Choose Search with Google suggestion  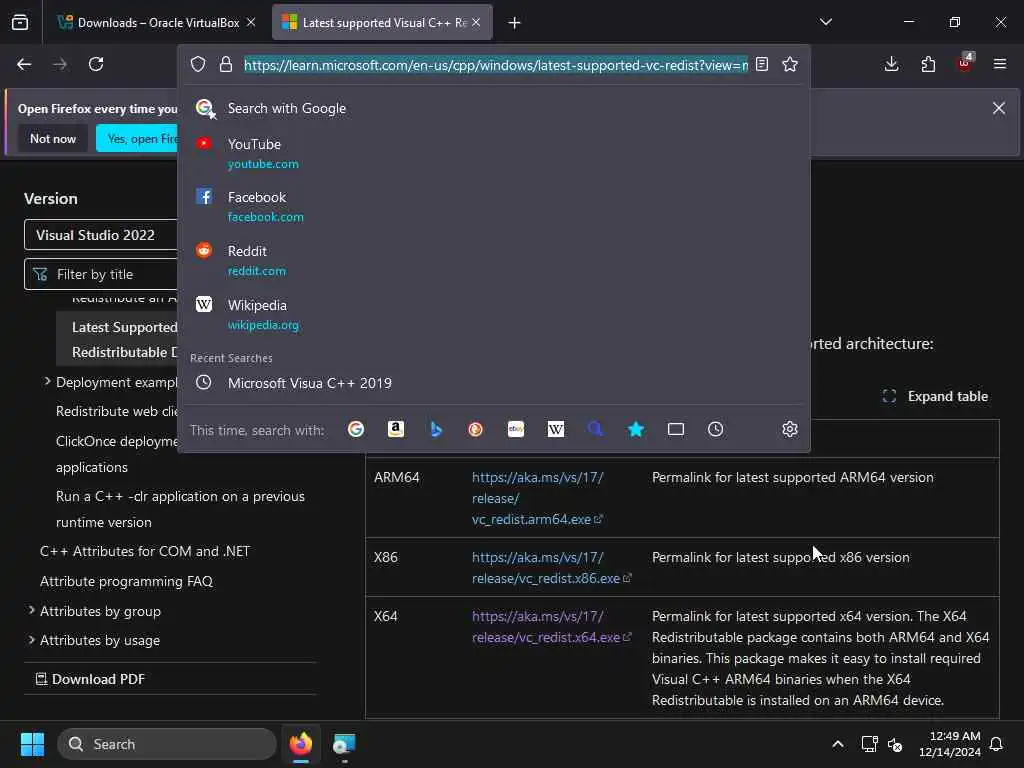[494, 108]
